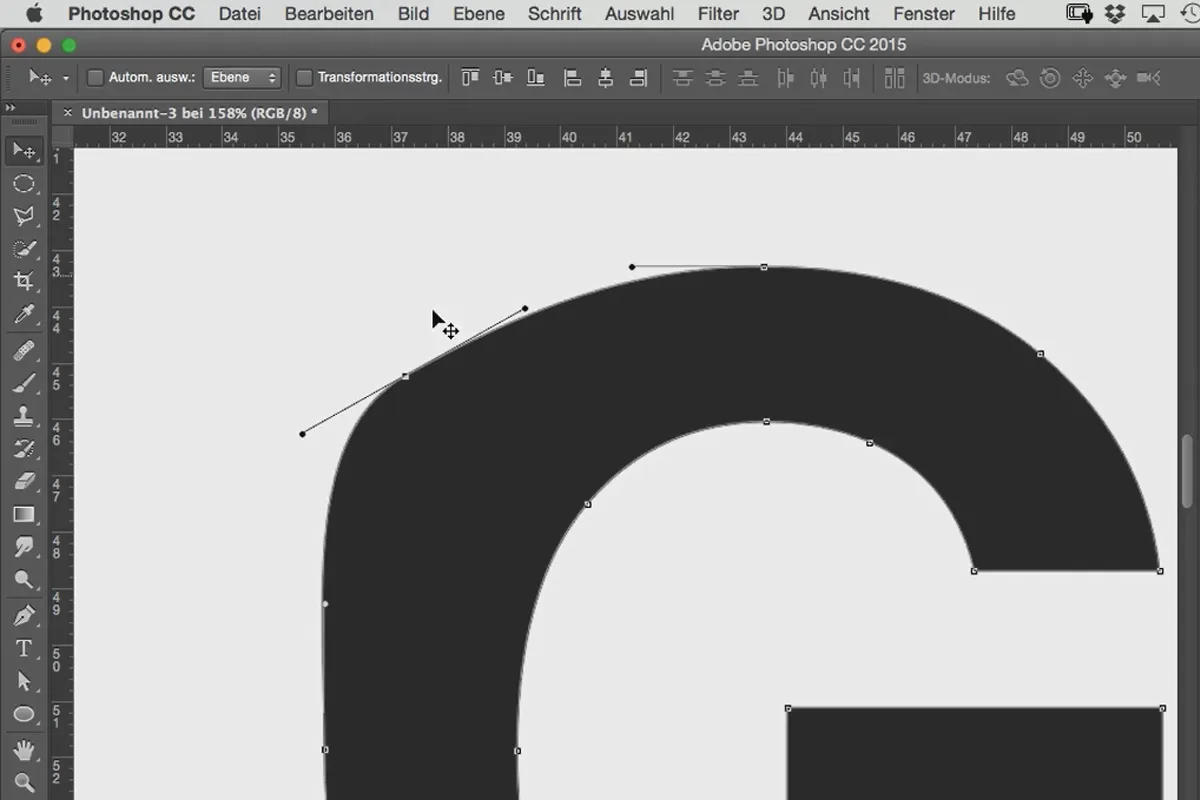Enable the Autom. ausw. checkbox
The image size is (1200, 800).
tap(96, 77)
